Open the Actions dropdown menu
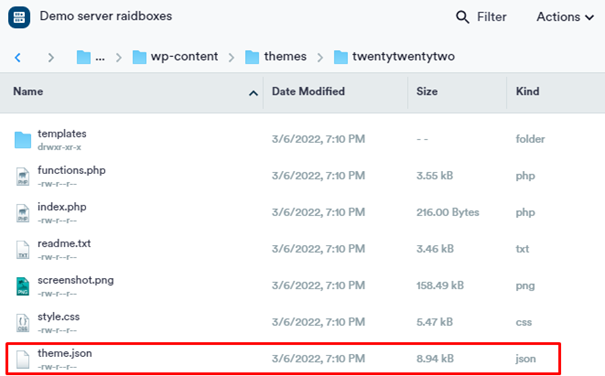This screenshot has height=376, width=605. (565, 17)
